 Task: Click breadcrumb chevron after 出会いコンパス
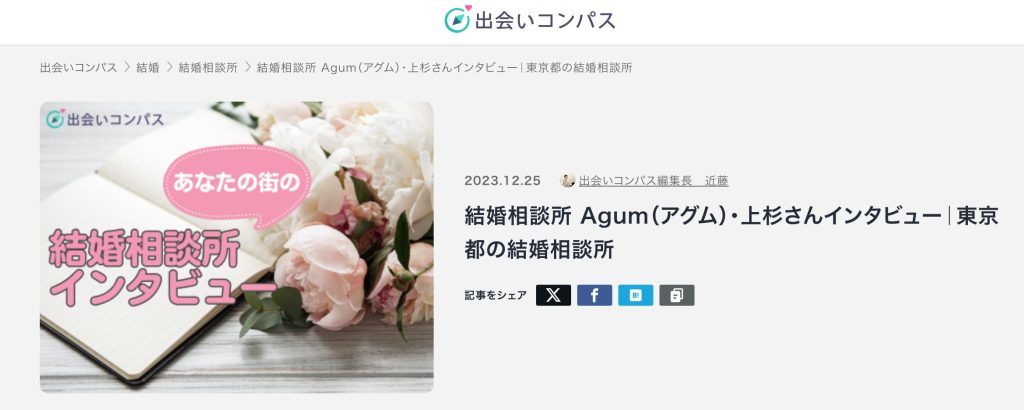pos(127,67)
